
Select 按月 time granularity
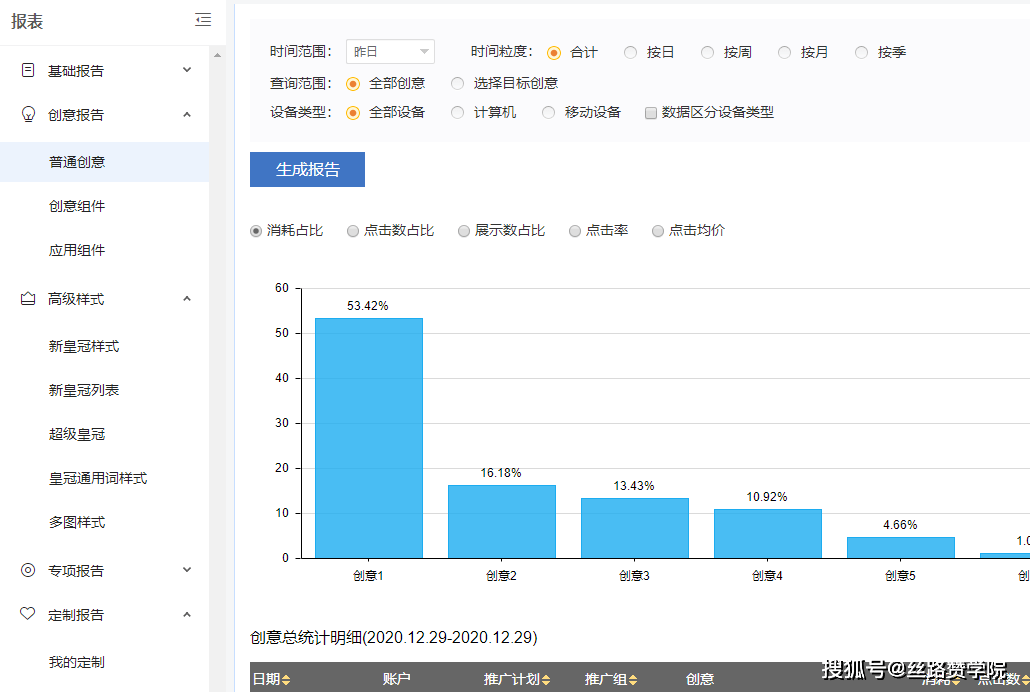tap(784, 53)
